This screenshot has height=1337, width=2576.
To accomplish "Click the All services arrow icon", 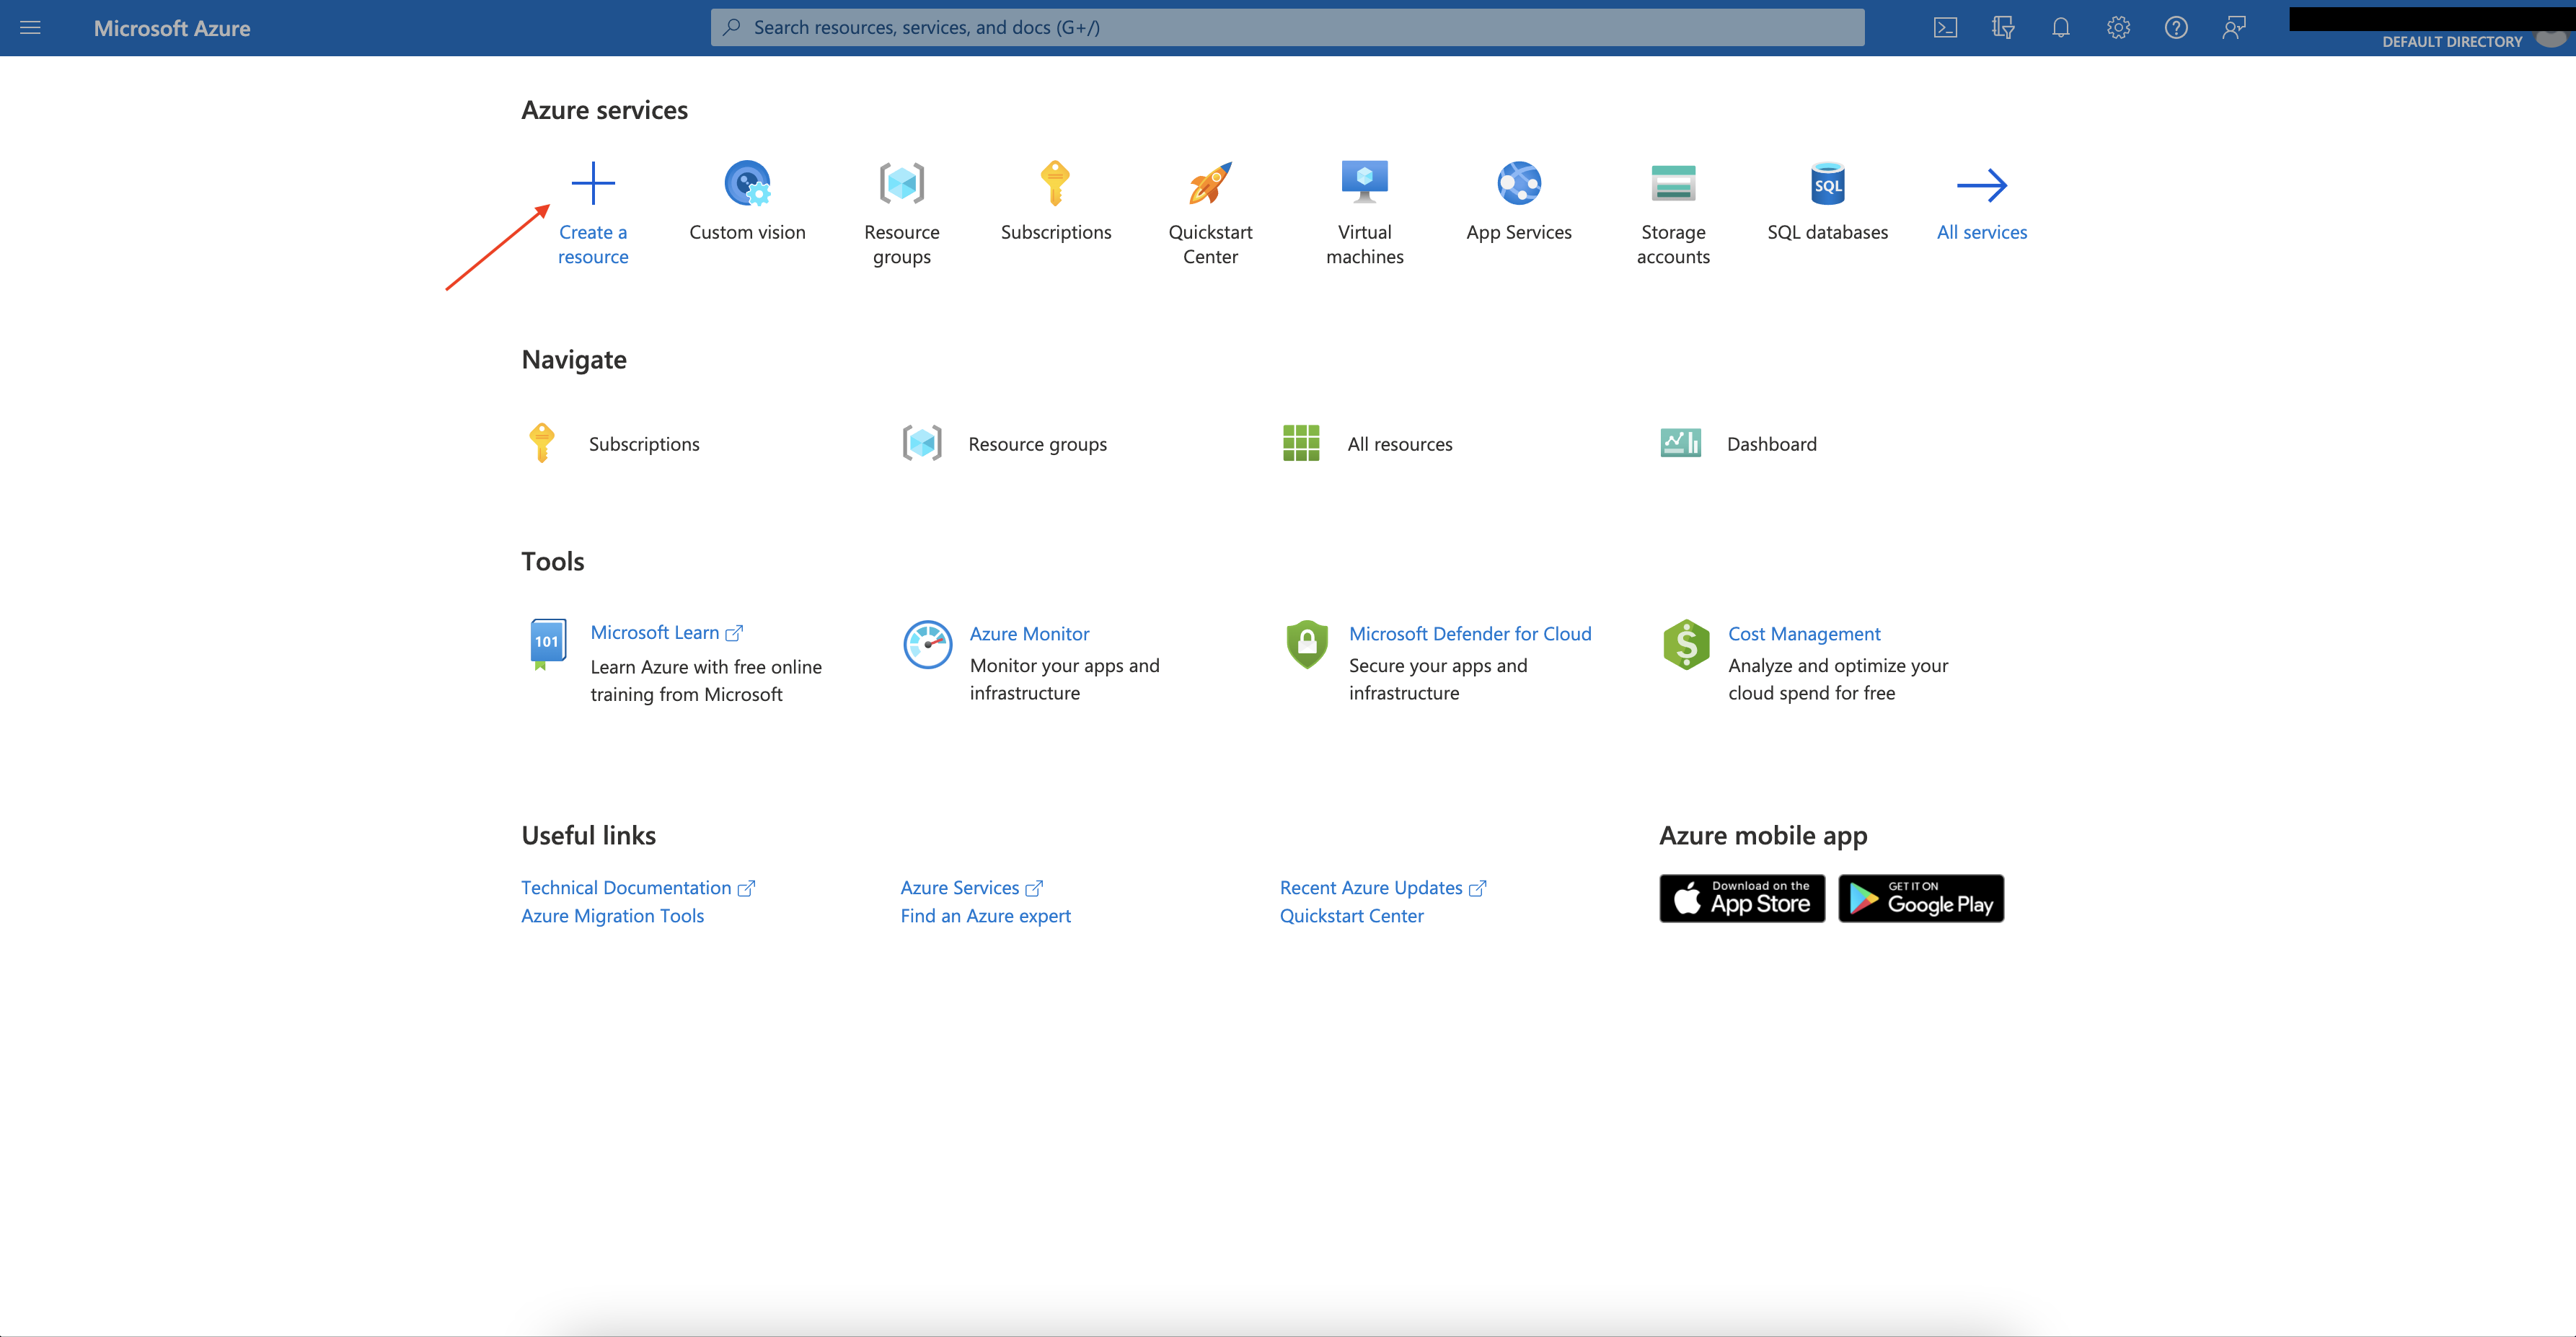I will point(1982,185).
